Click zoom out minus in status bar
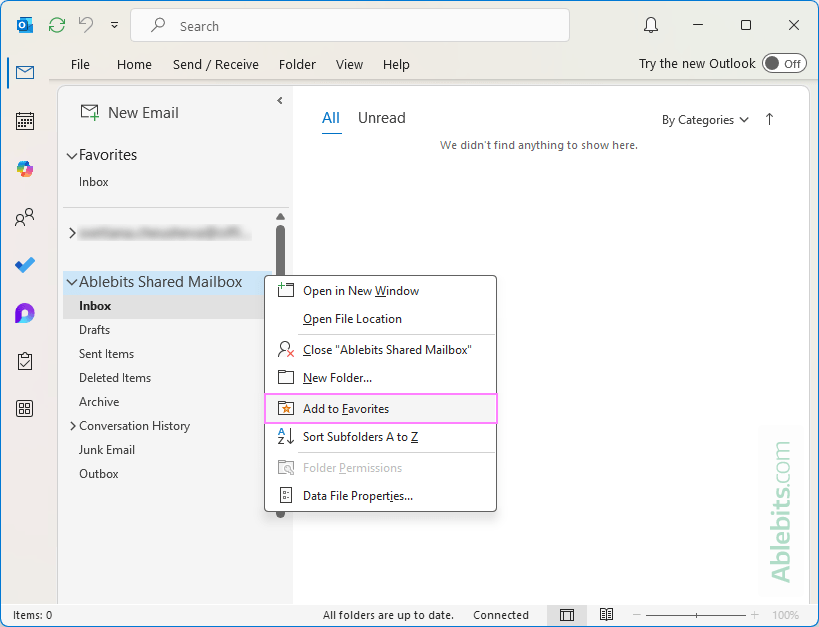 tap(636, 615)
